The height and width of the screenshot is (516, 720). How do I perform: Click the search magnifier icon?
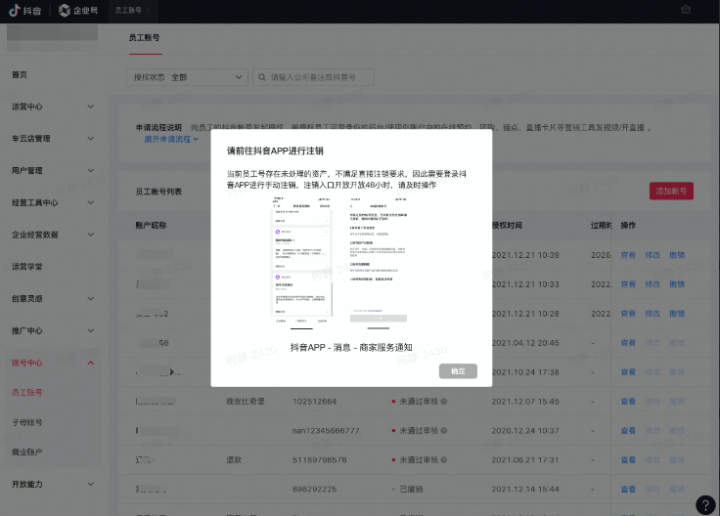tap(262, 77)
